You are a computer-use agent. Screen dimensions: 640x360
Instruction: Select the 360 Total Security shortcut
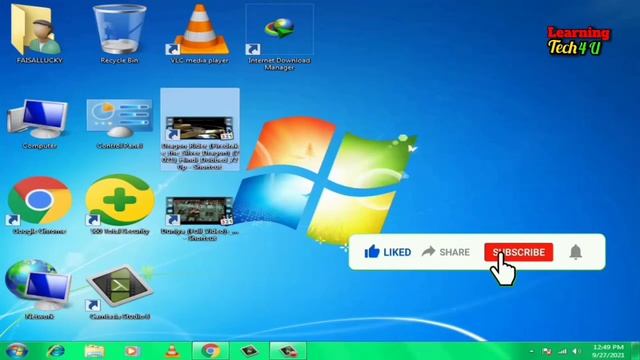pyautogui.click(x=119, y=205)
